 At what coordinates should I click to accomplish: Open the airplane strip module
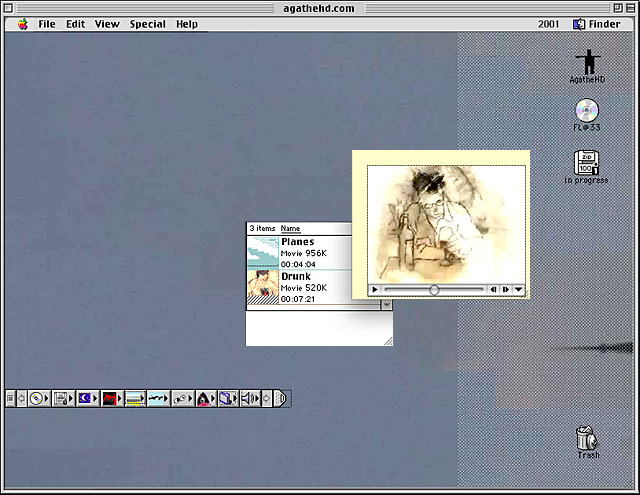coord(156,398)
